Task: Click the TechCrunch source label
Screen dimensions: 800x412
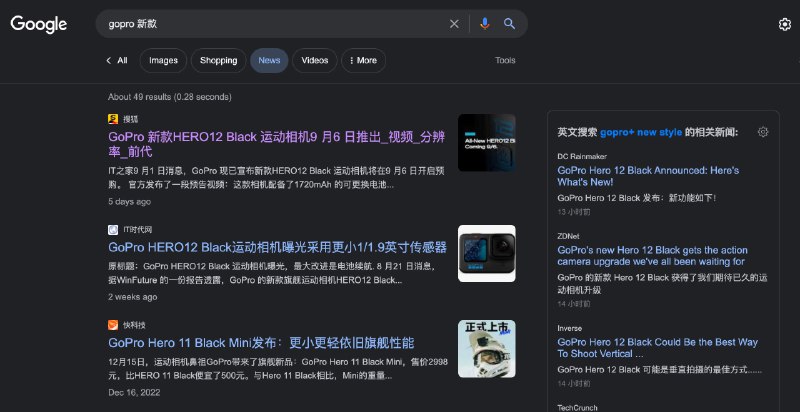Action: click(x=577, y=408)
